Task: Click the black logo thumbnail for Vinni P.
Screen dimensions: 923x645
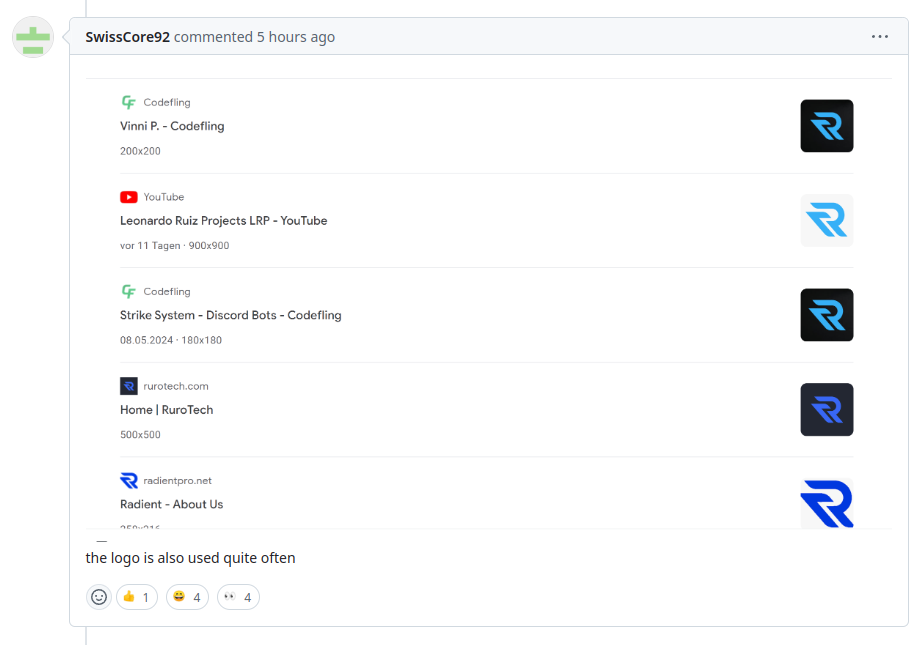Action: click(826, 126)
